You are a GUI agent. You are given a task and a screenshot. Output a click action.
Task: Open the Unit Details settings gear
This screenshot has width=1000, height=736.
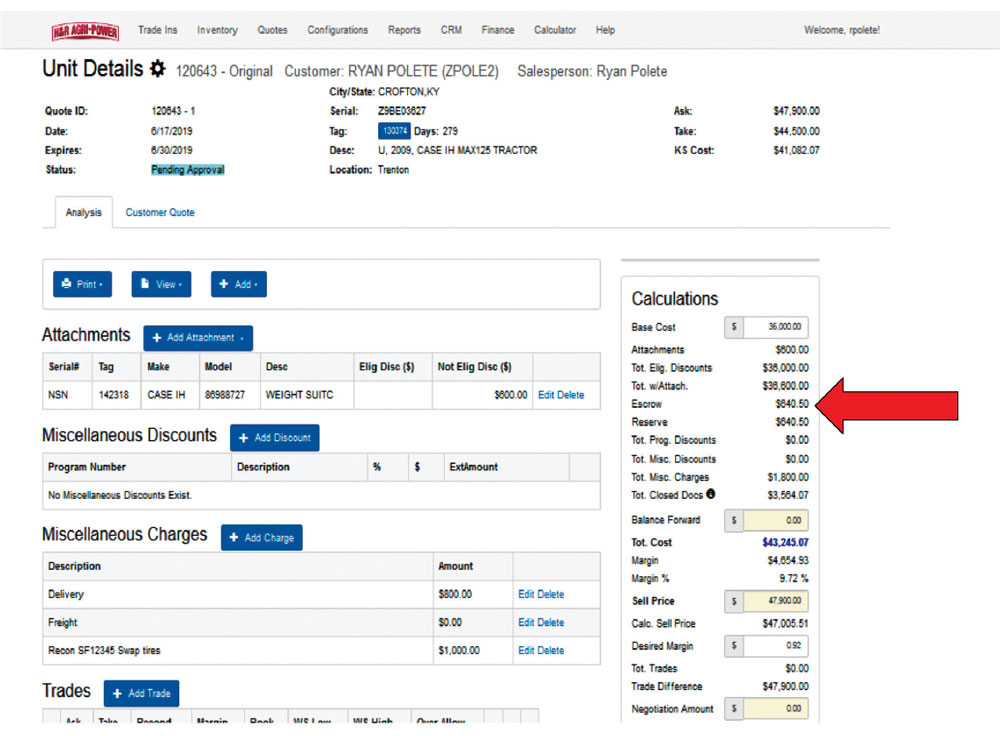coord(158,68)
